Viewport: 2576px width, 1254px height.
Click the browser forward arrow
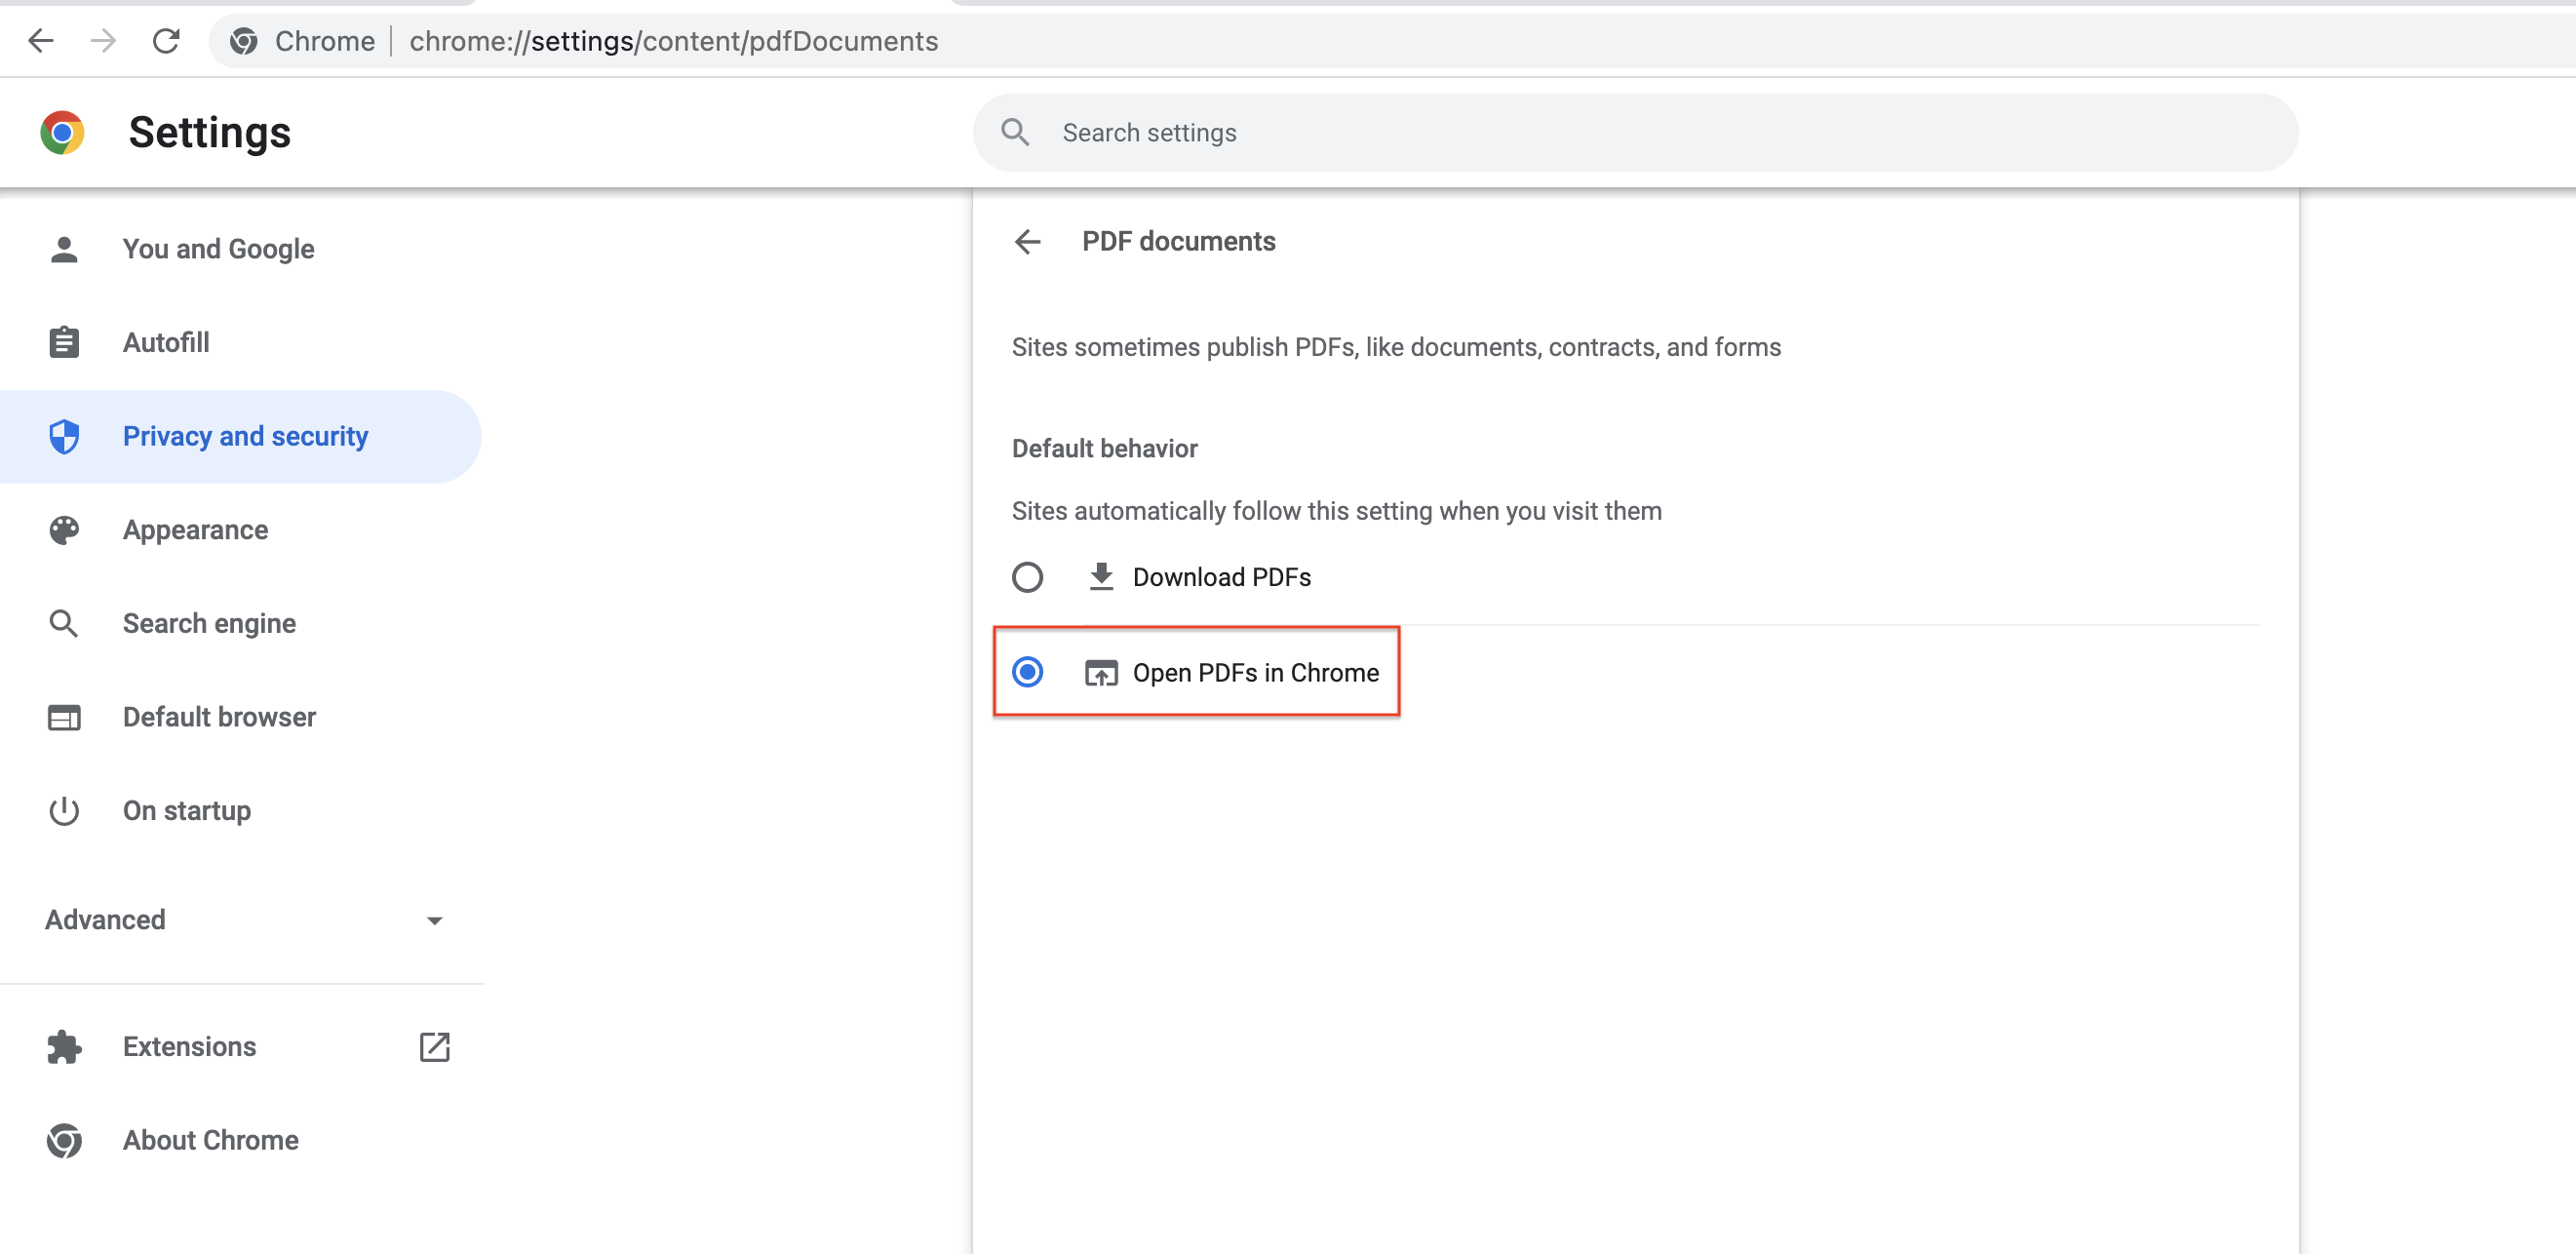coord(103,41)
